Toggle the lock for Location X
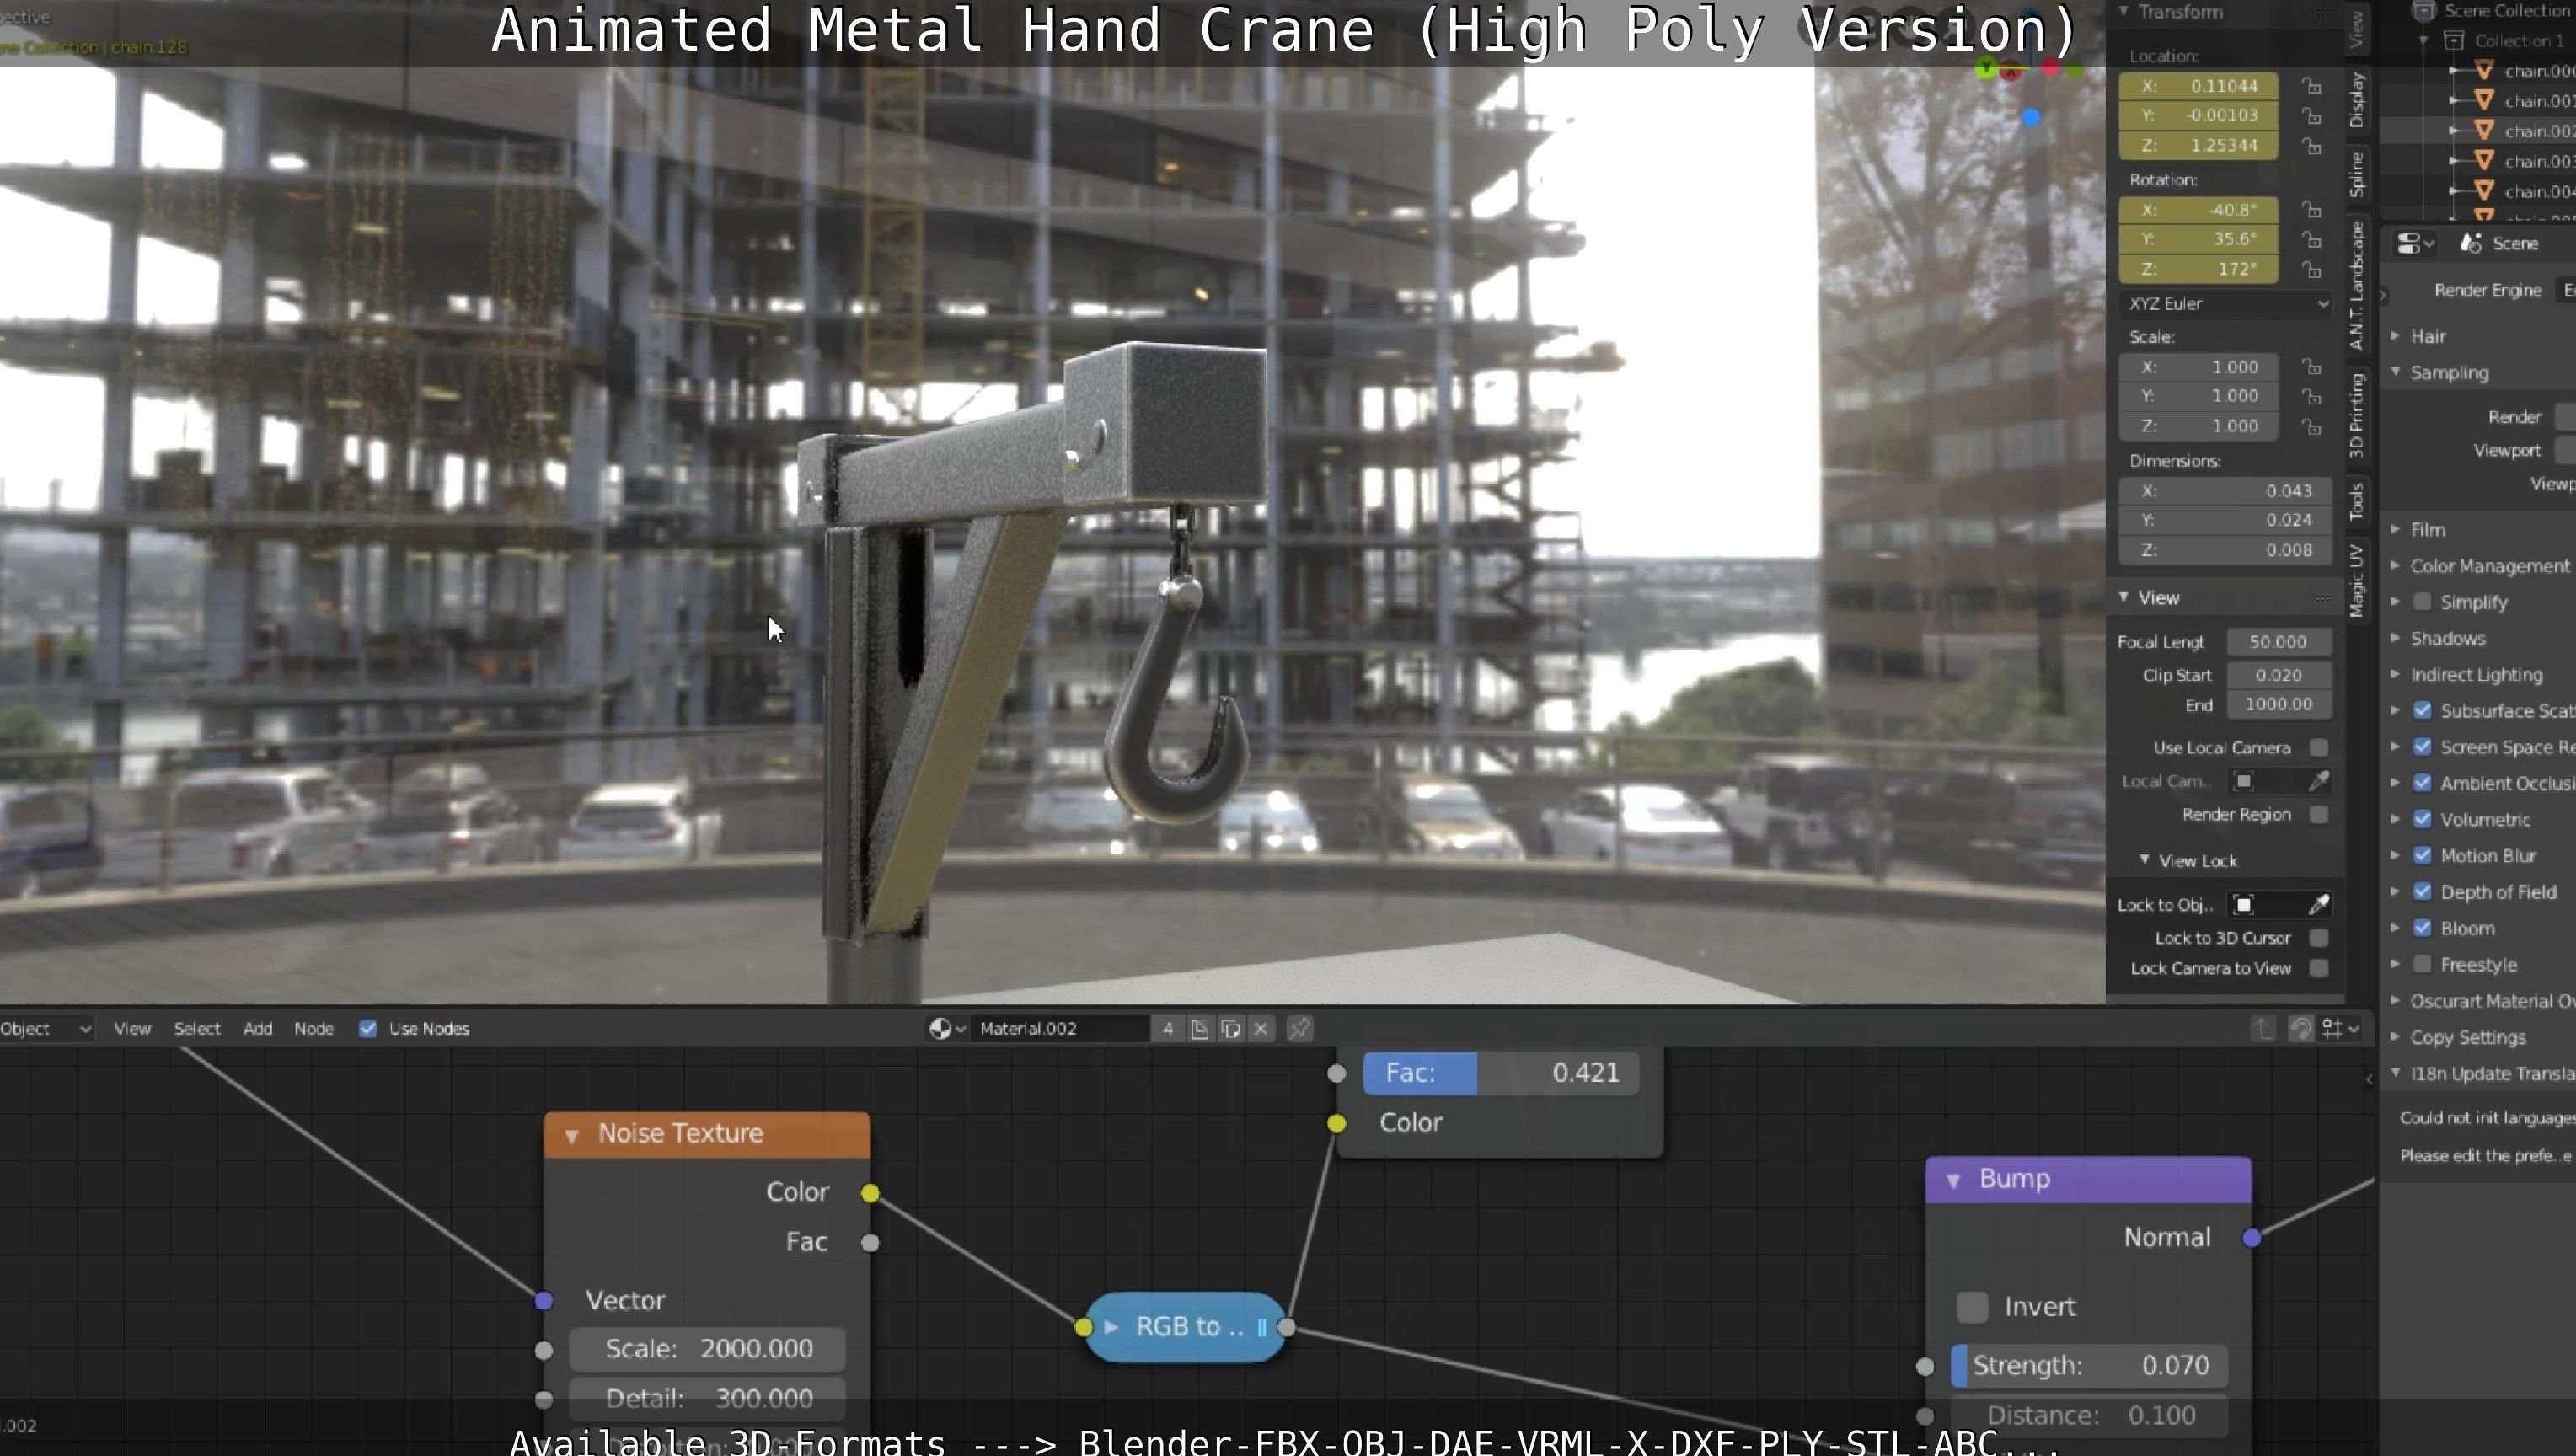The height and width of the screenshot is (1456, 2576). point(2311,86)
